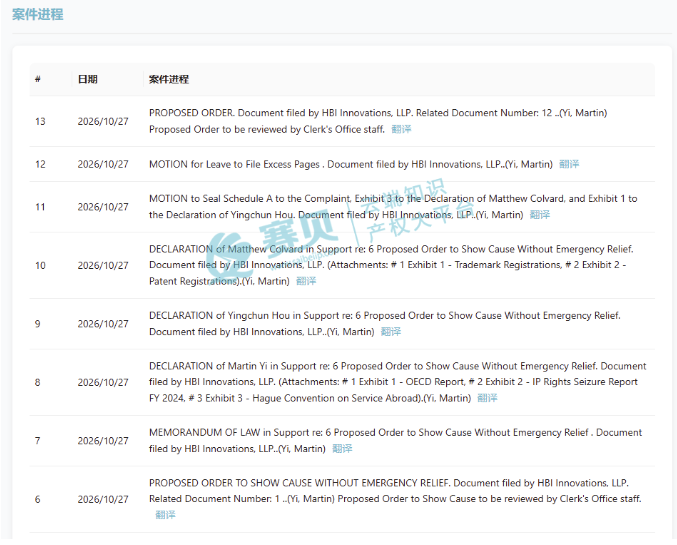Select row number 12 cell
677x545 pixels.
(40, 164)
